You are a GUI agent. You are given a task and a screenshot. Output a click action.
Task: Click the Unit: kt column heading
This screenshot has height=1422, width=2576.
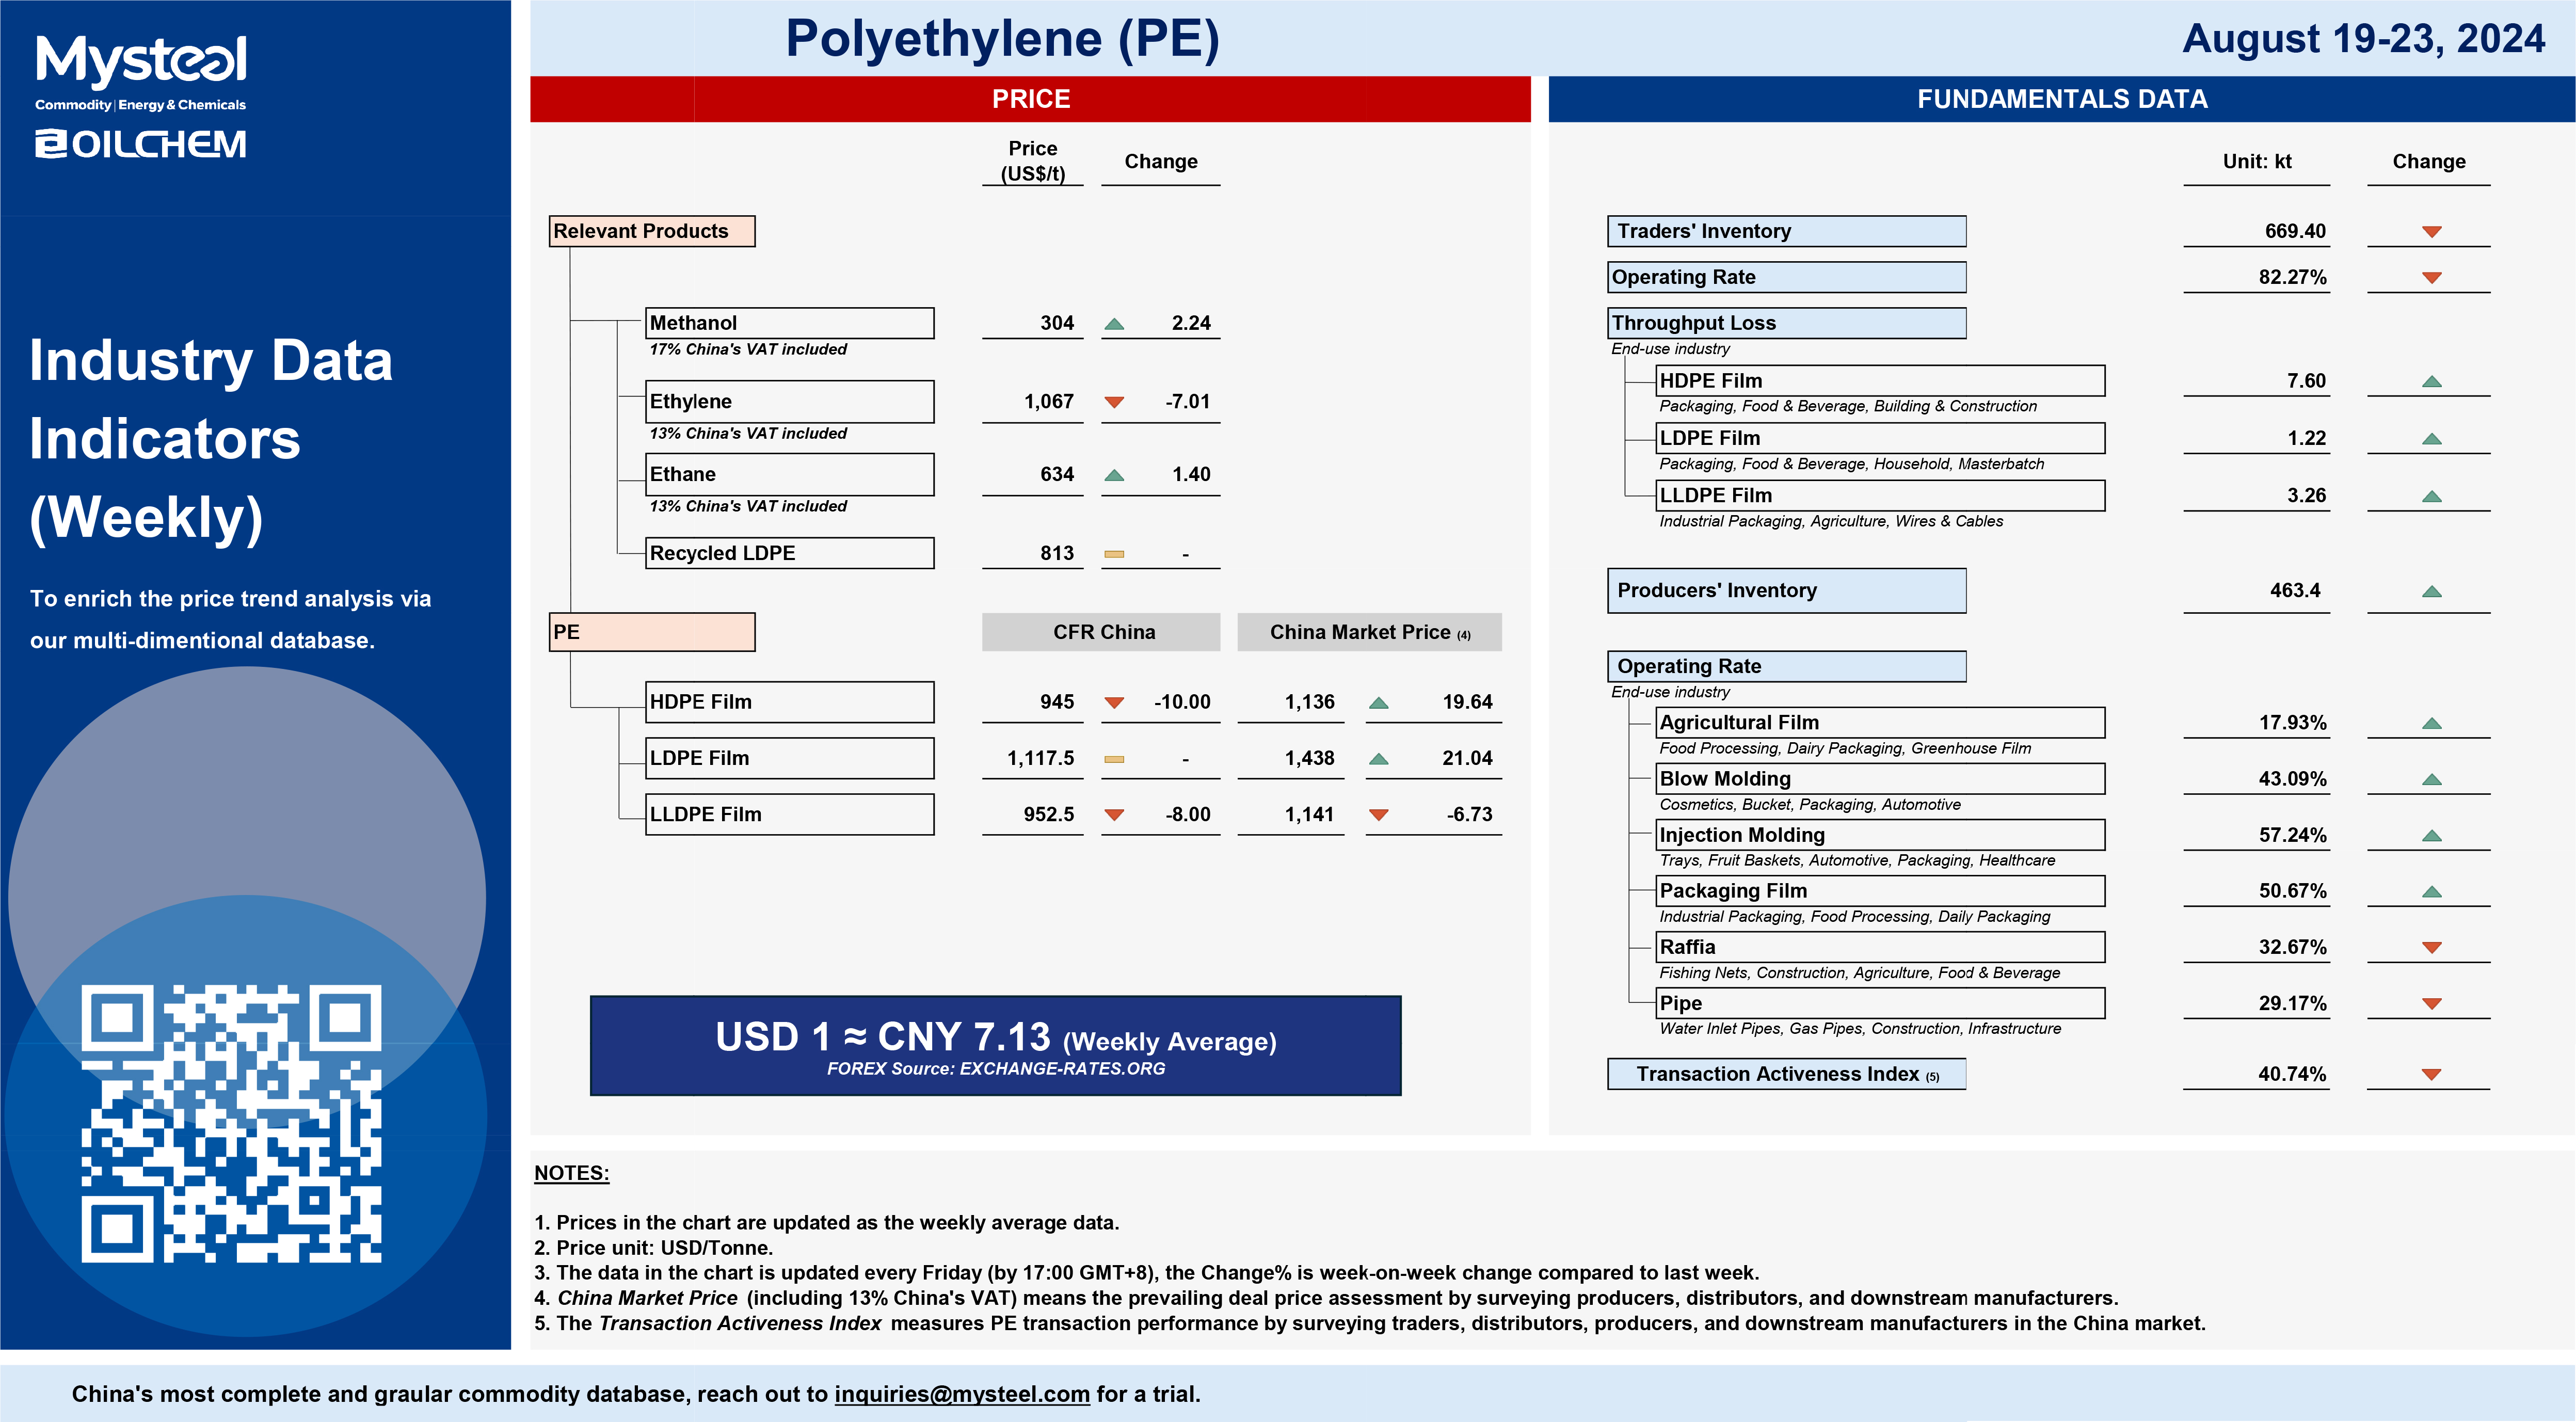tap(2257, 161)
